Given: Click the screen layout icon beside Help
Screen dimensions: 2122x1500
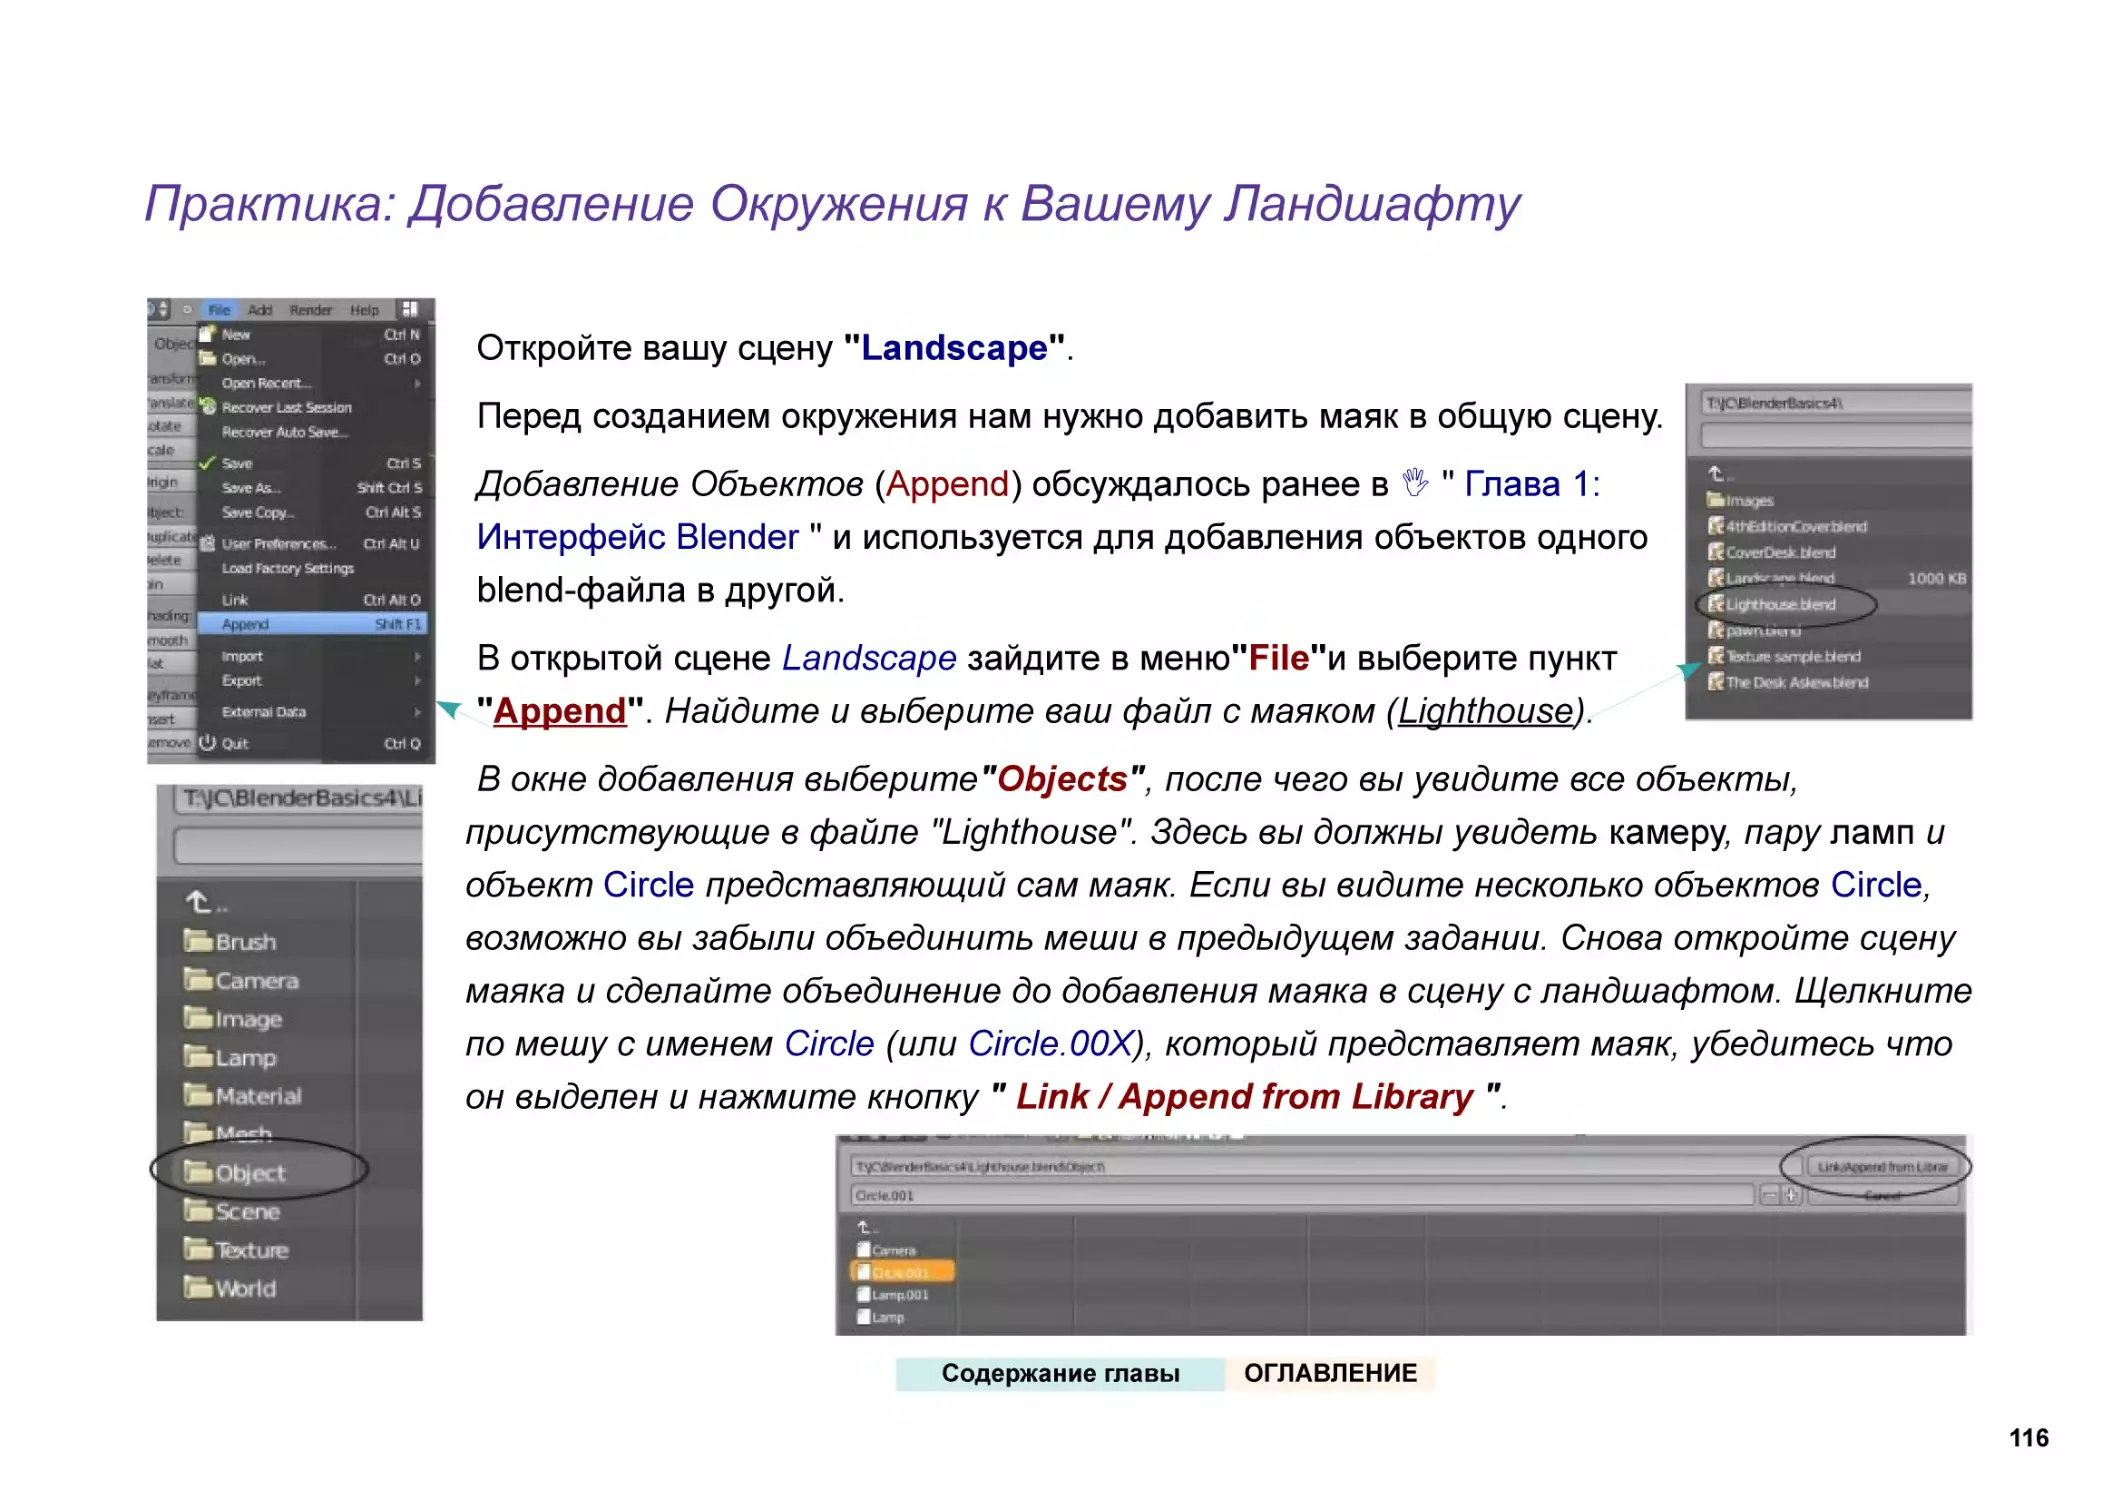Looking at the screenshot, I should (410, 310).
